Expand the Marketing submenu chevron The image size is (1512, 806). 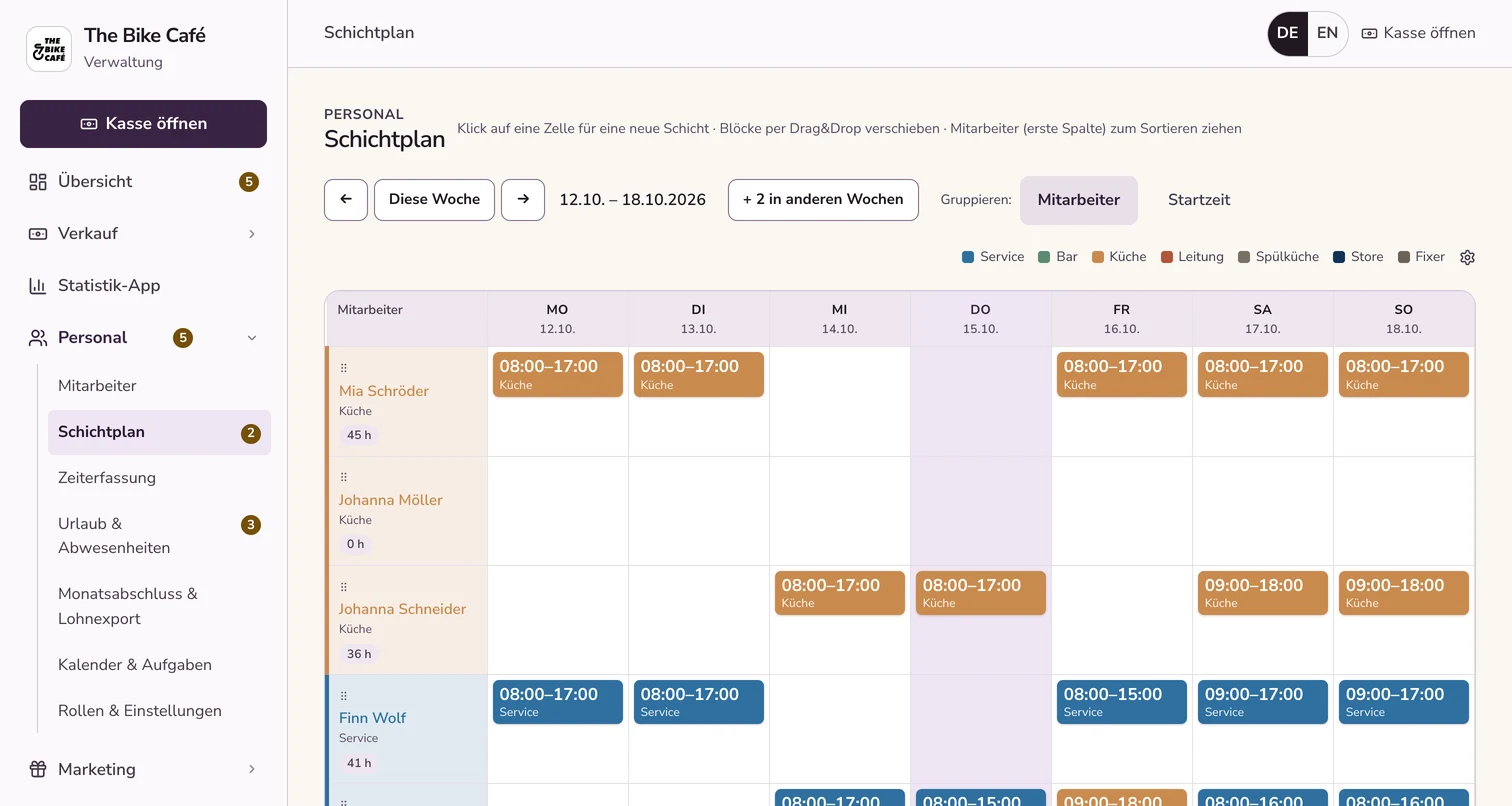(x=252, y=770)
